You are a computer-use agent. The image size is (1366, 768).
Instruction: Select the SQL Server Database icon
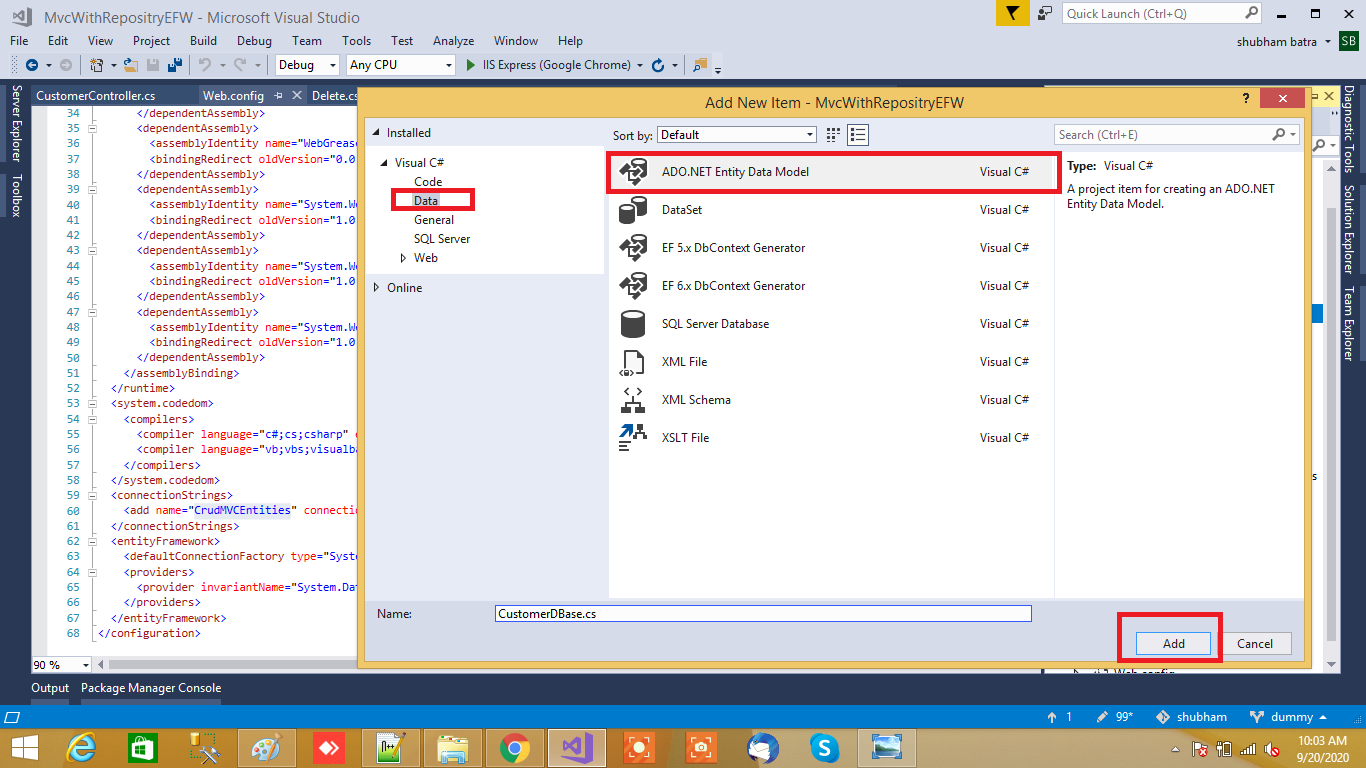[633, 324]
